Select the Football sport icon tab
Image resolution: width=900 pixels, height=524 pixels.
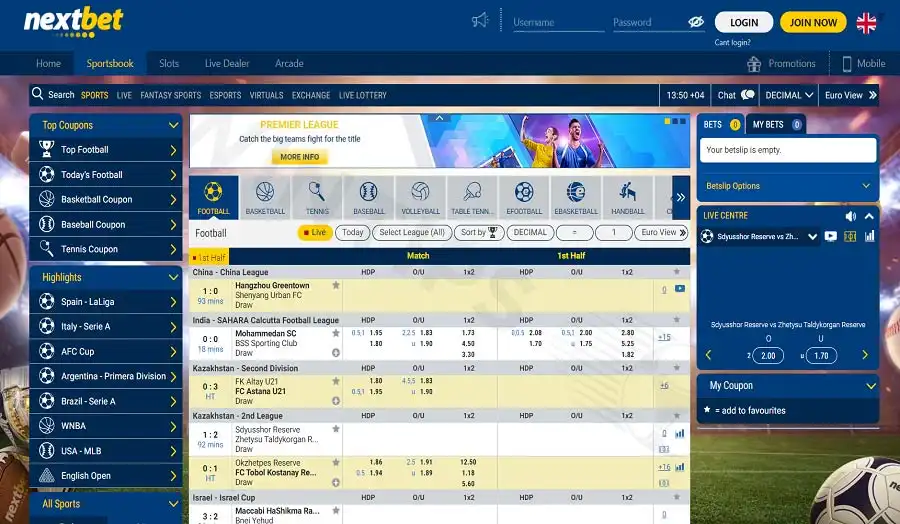(214, 197)
